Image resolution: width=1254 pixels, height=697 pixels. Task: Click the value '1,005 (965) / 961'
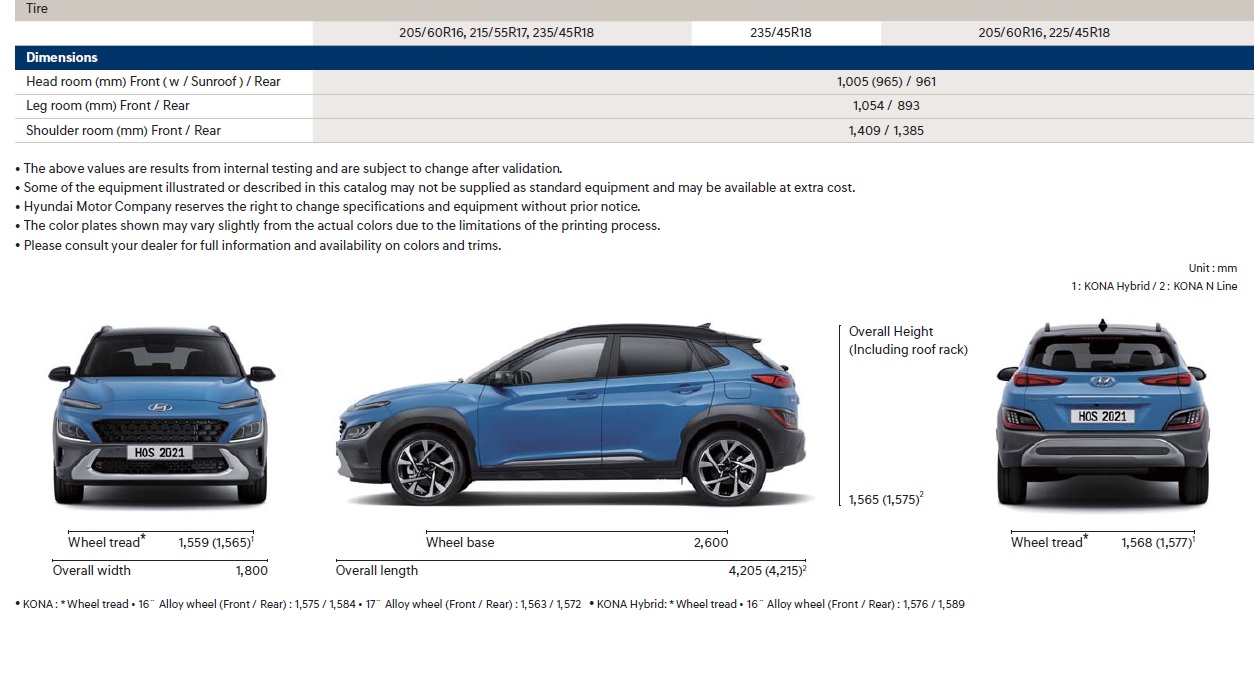pos(886,81)
